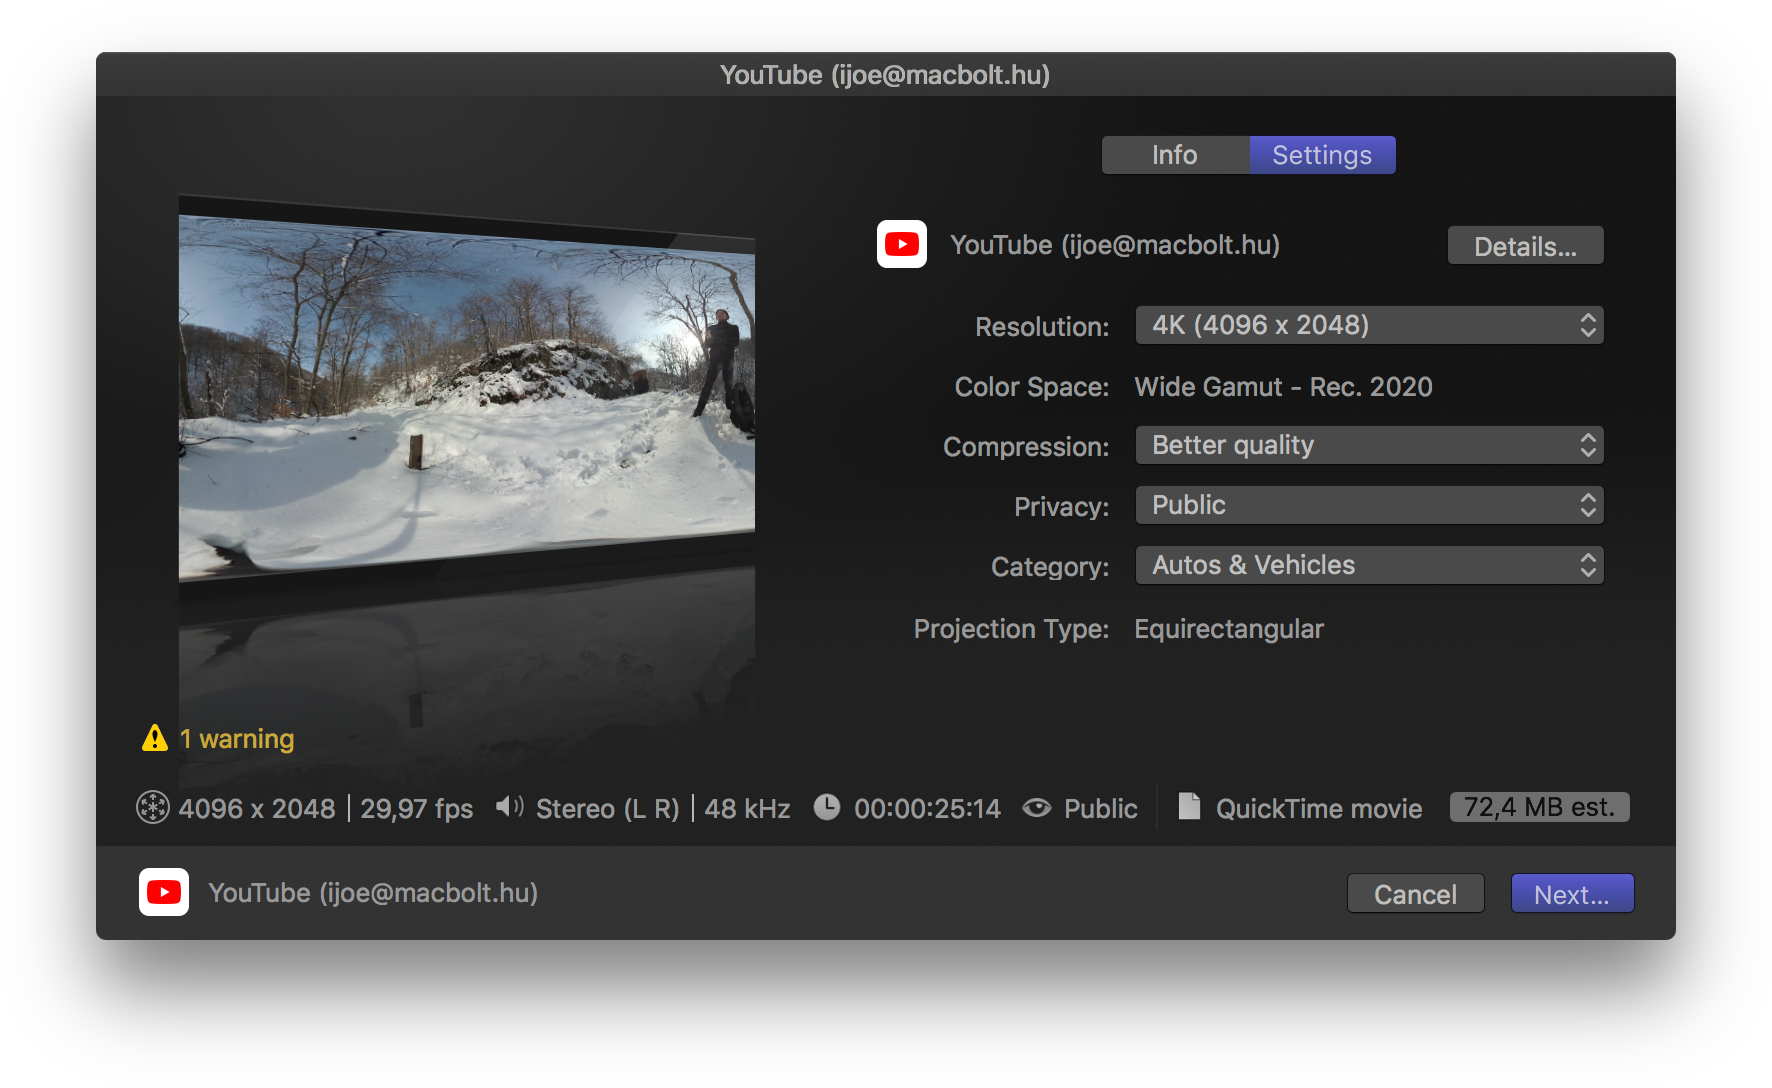The height and width of the screenshot is (1088, 1772).
Task: Click the eye icon next to Public
Action: click(1037, 807)
